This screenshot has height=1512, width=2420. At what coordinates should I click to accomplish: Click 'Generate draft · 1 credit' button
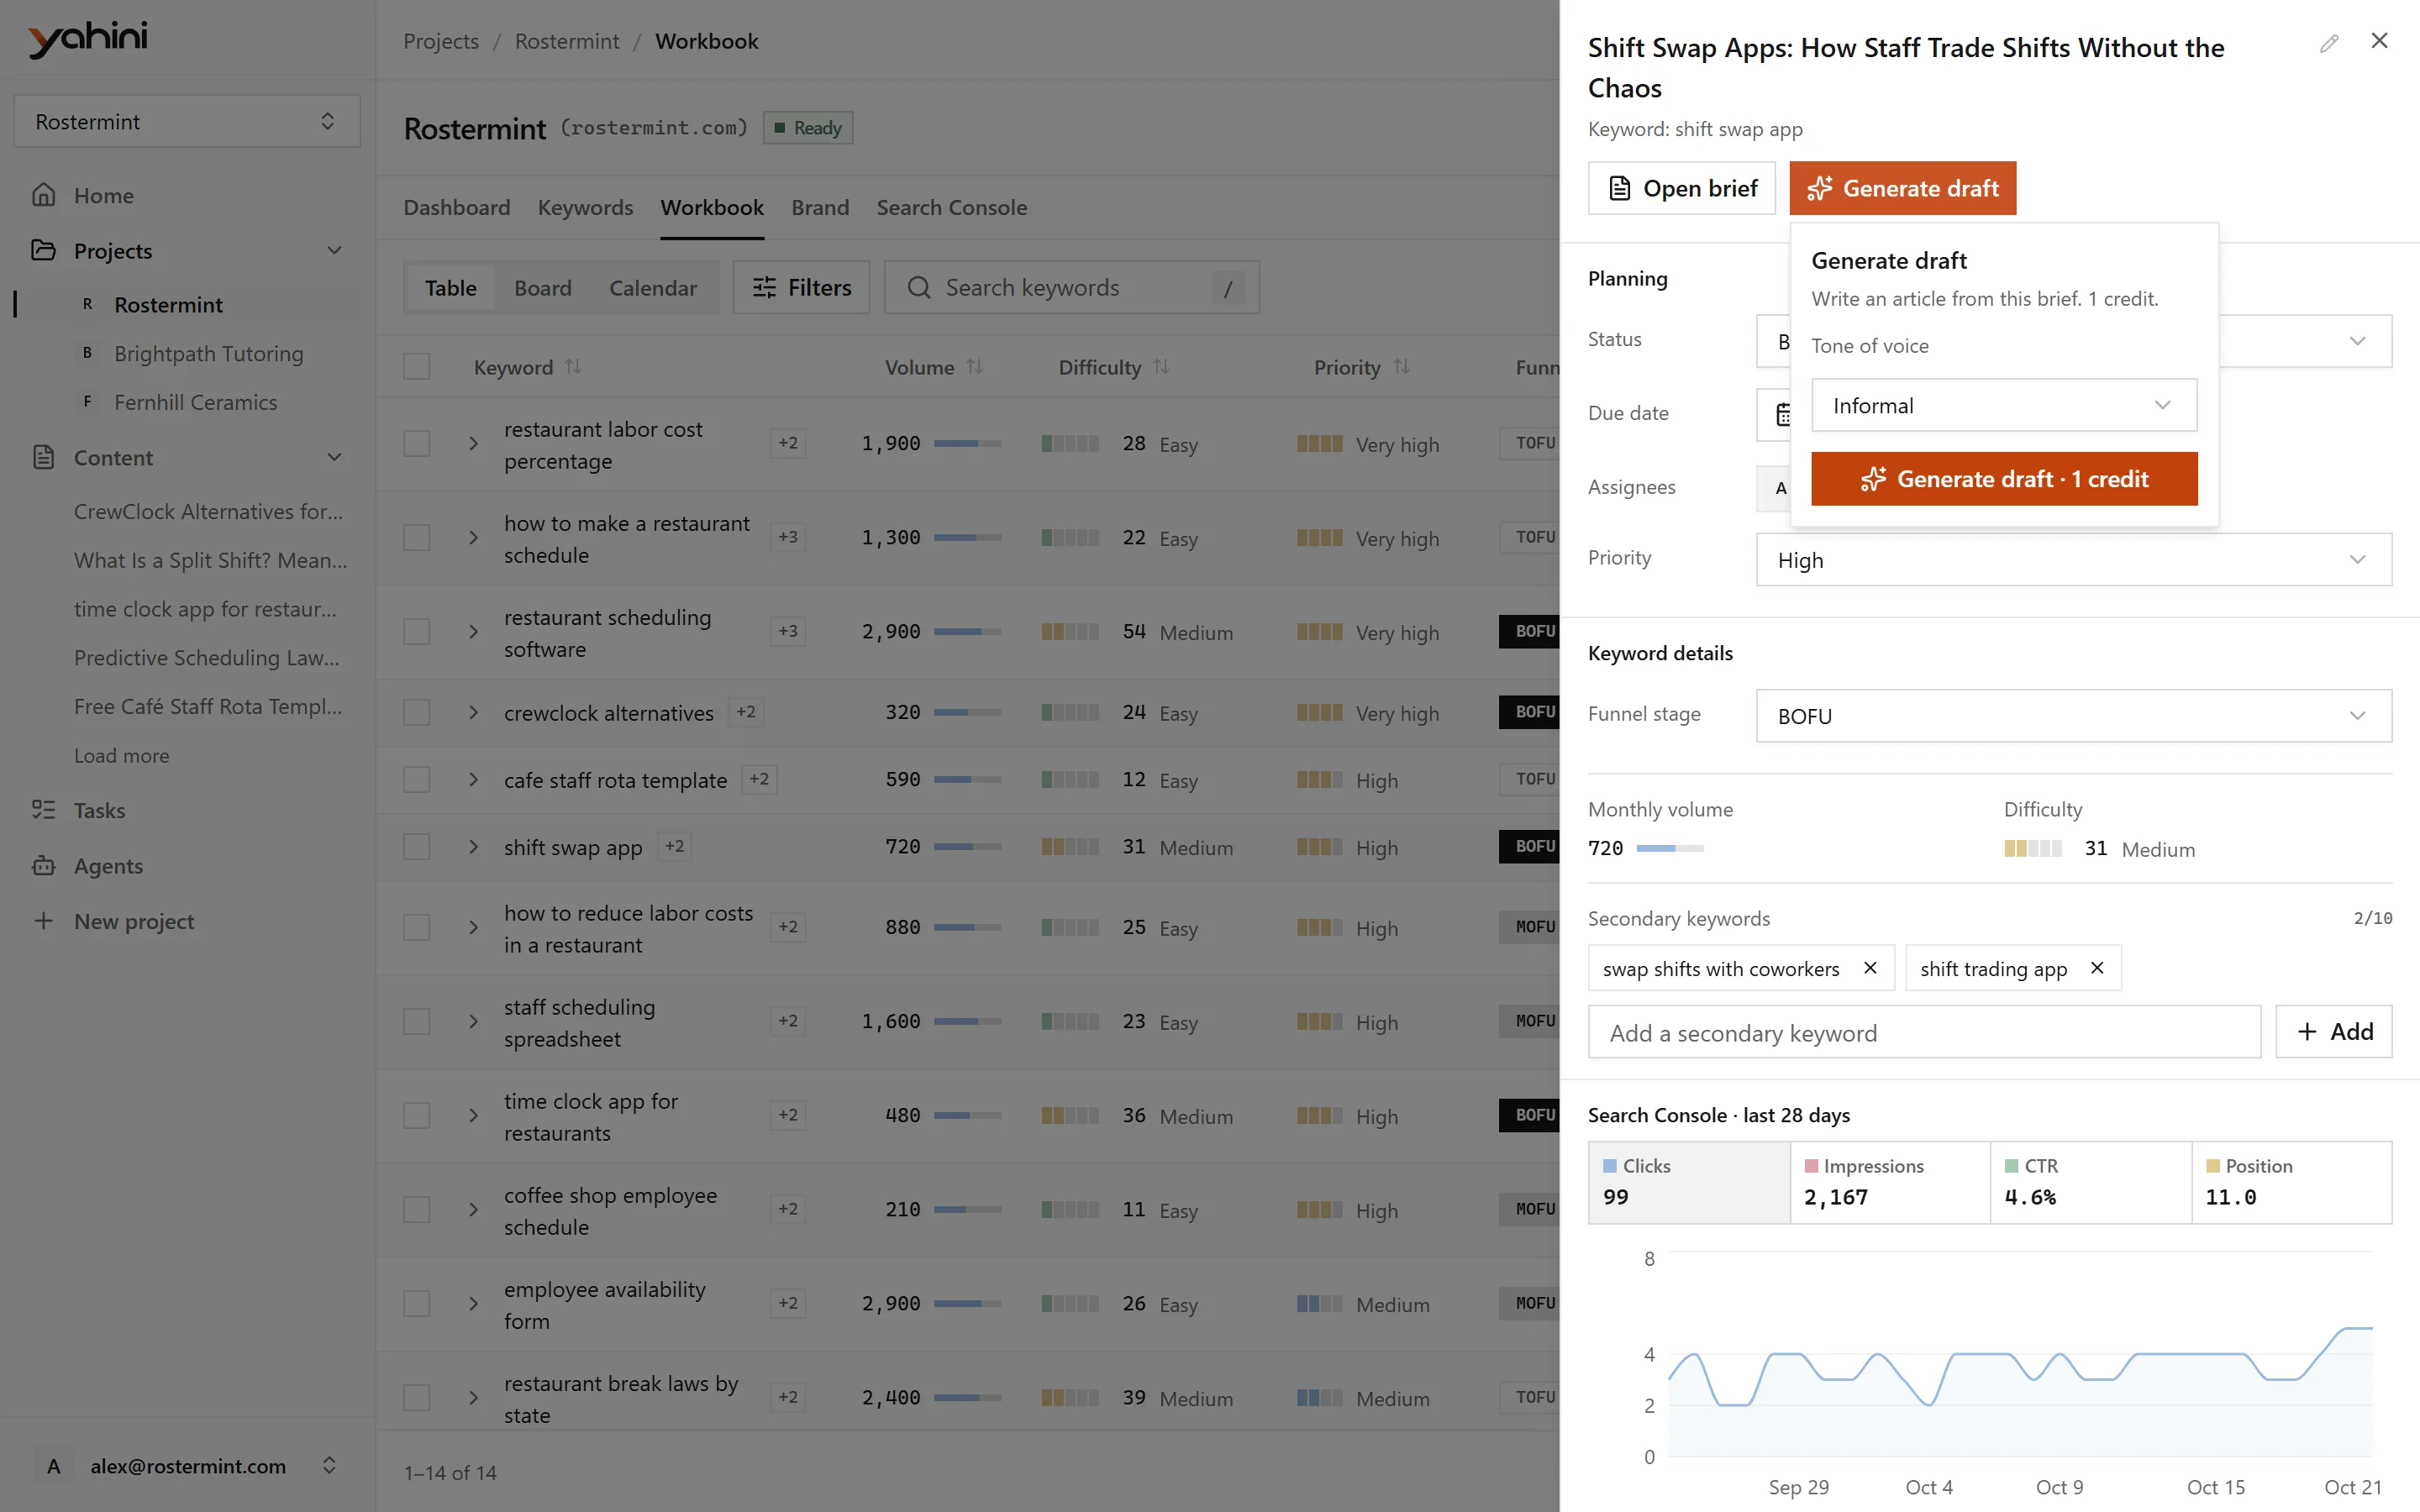pyautogui.click(x=2004, y=479)
